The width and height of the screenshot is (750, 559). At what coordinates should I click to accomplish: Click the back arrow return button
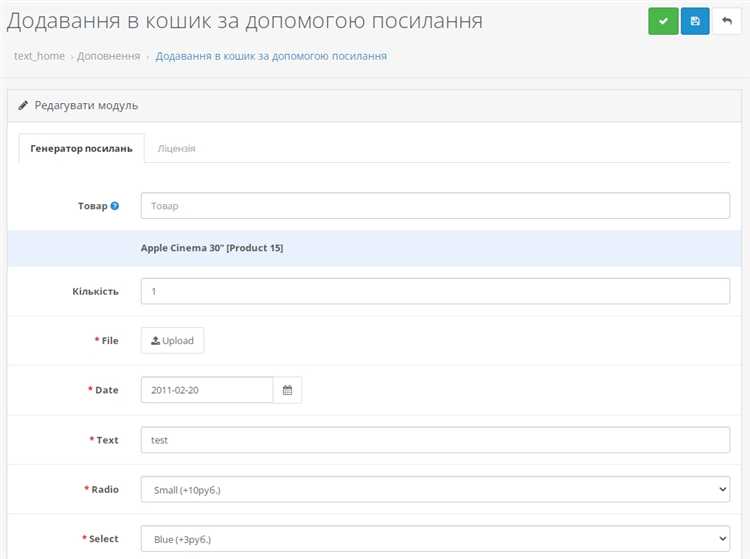coord(726,21)
